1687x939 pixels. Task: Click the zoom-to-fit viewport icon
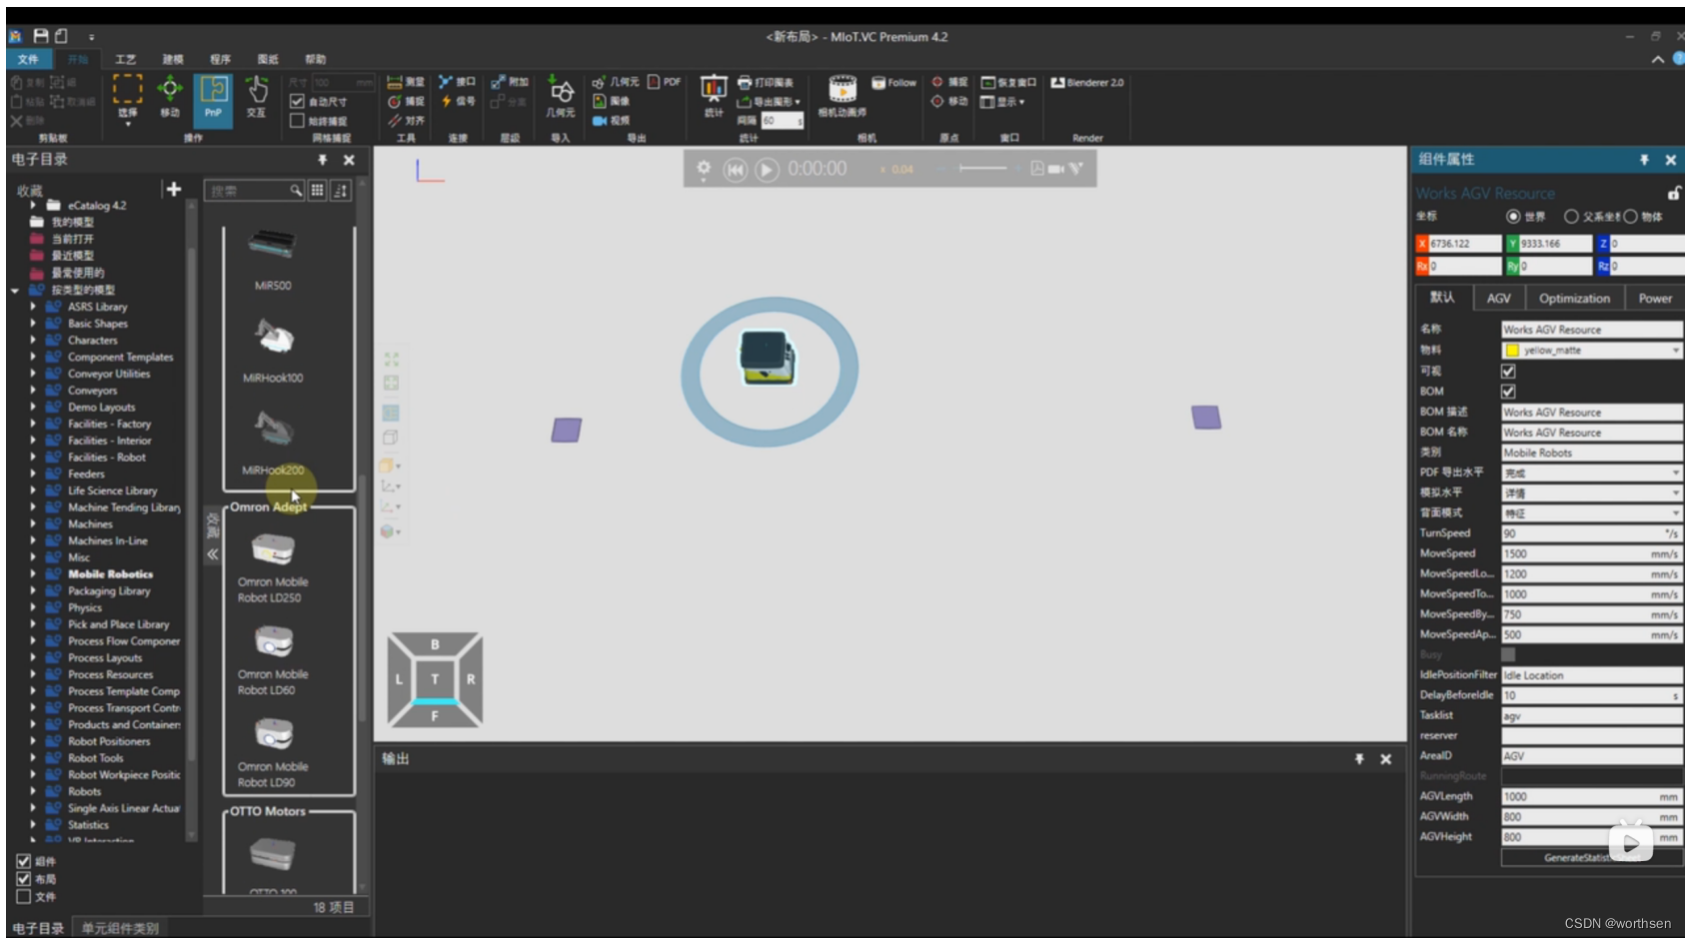click(x=391, y=359)
